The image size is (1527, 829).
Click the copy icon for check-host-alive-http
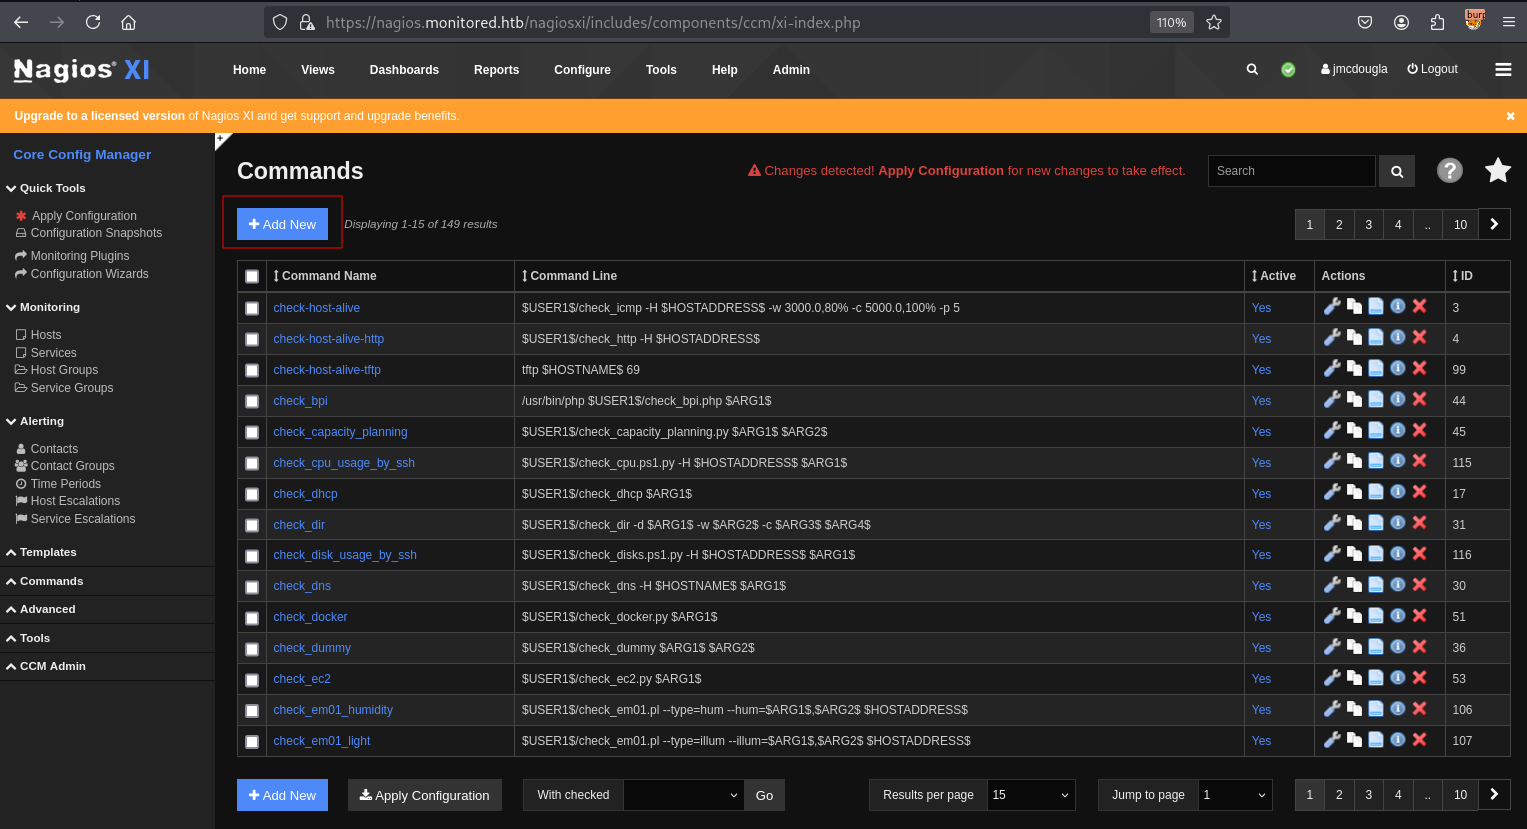coord(1354,337)
